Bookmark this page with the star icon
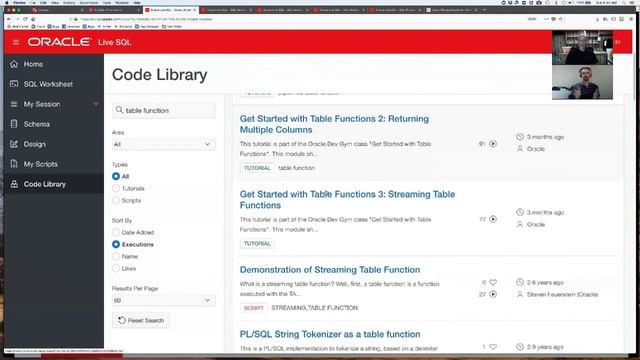 coord(560,19)
